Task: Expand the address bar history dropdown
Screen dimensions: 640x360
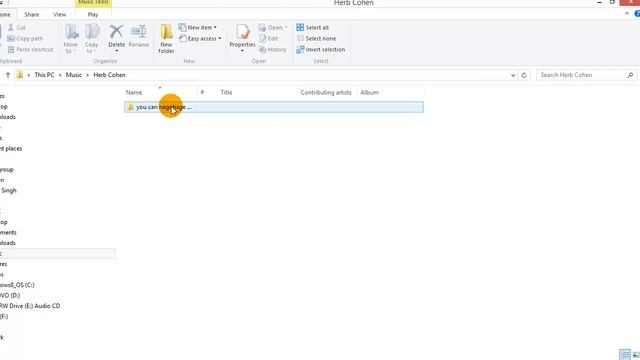Action: (x=513, y=76)
